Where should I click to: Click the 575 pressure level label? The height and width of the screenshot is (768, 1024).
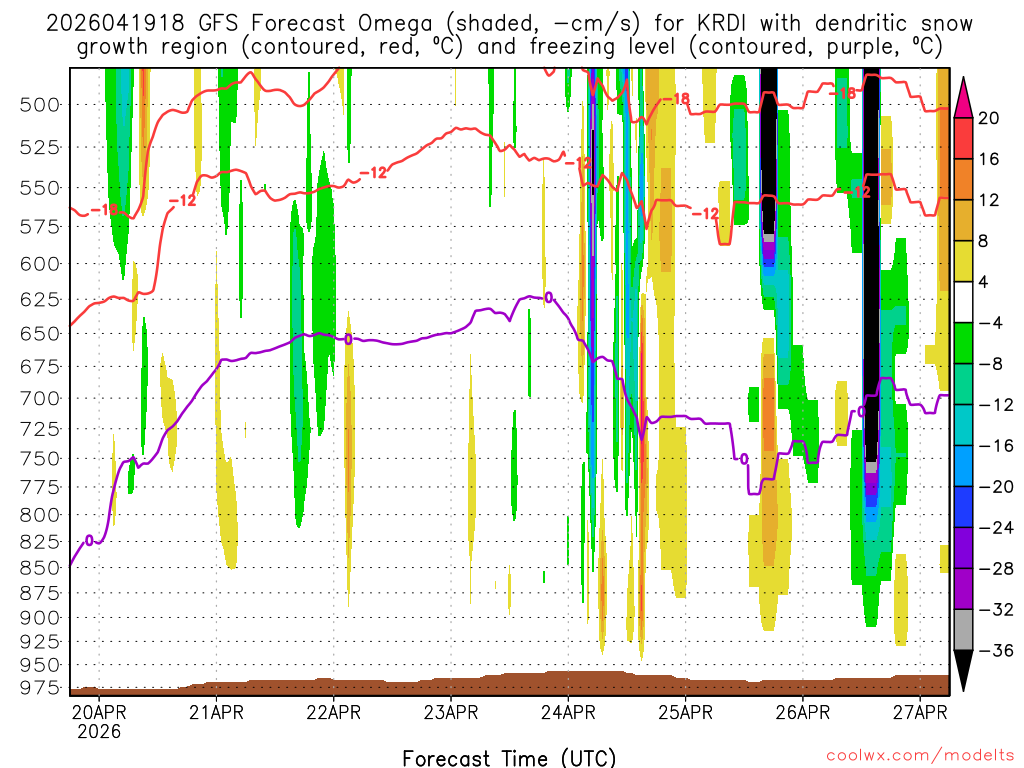40,227
